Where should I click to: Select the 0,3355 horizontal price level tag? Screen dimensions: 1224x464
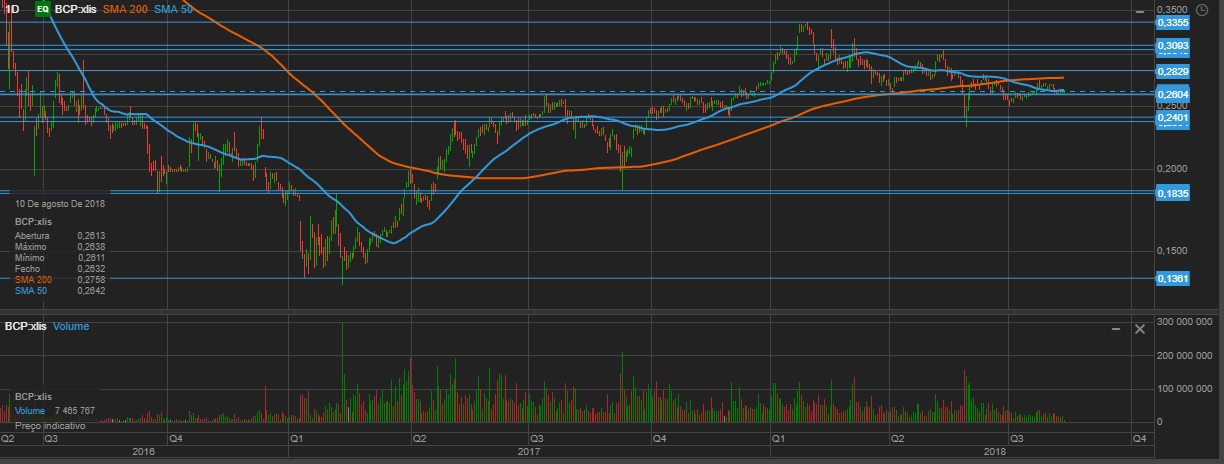pos(1172,22)
